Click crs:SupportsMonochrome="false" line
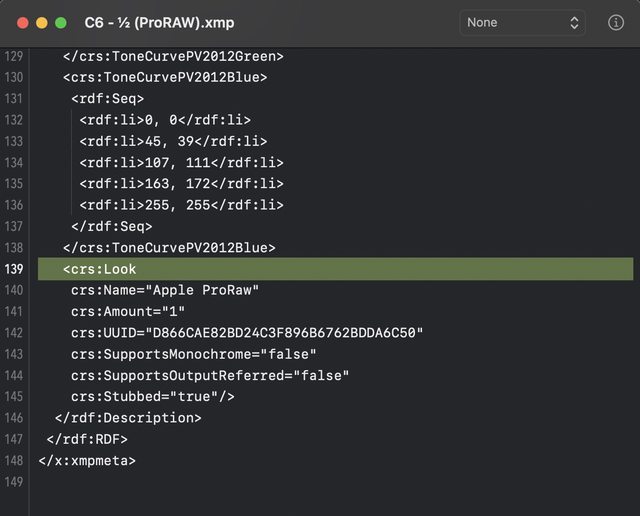The height and width of the screenshot is (516, 640). tap(193, 354)
